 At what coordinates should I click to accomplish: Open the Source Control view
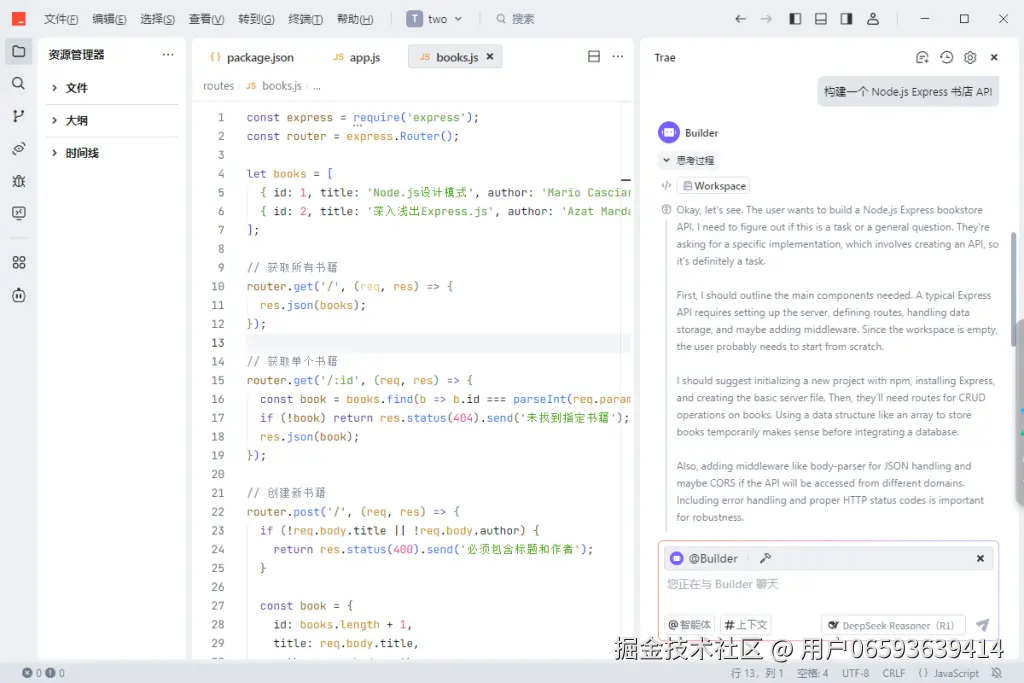coord(19,116)
